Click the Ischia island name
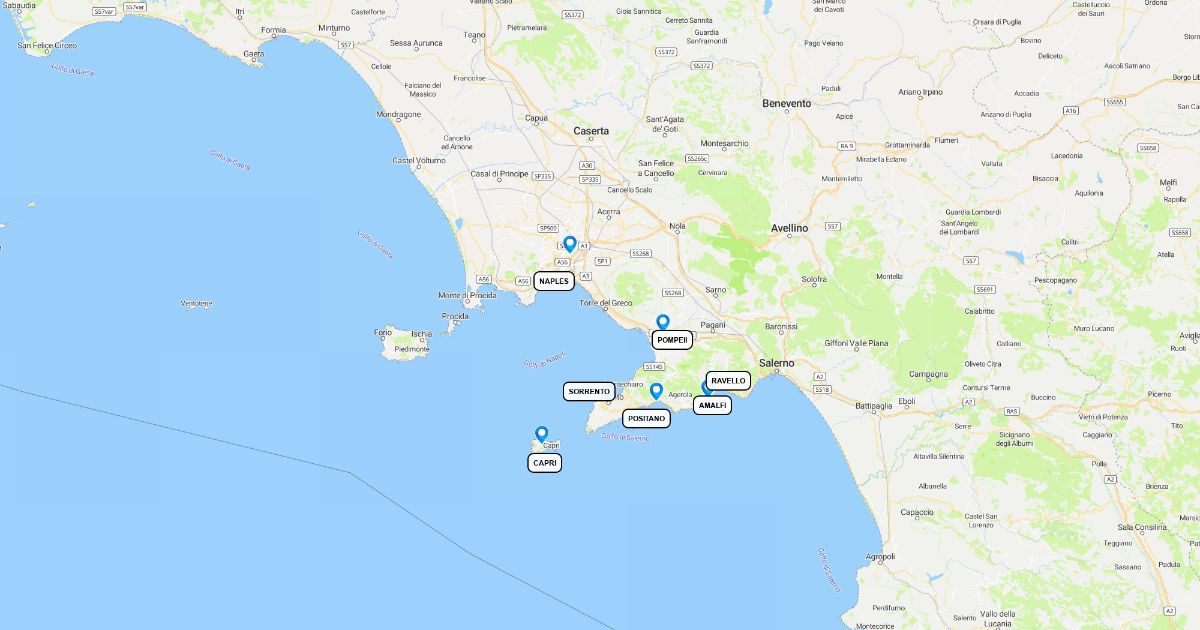 coord(421,335)
